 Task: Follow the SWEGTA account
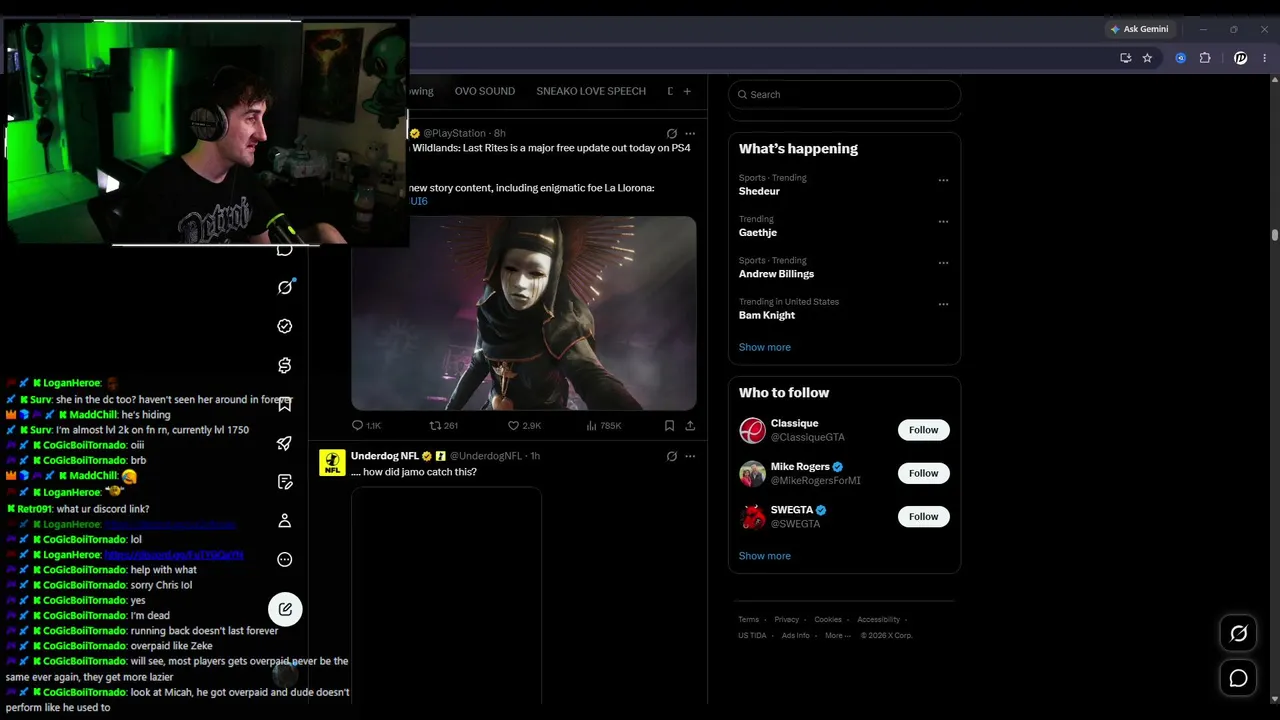point(923,516)
